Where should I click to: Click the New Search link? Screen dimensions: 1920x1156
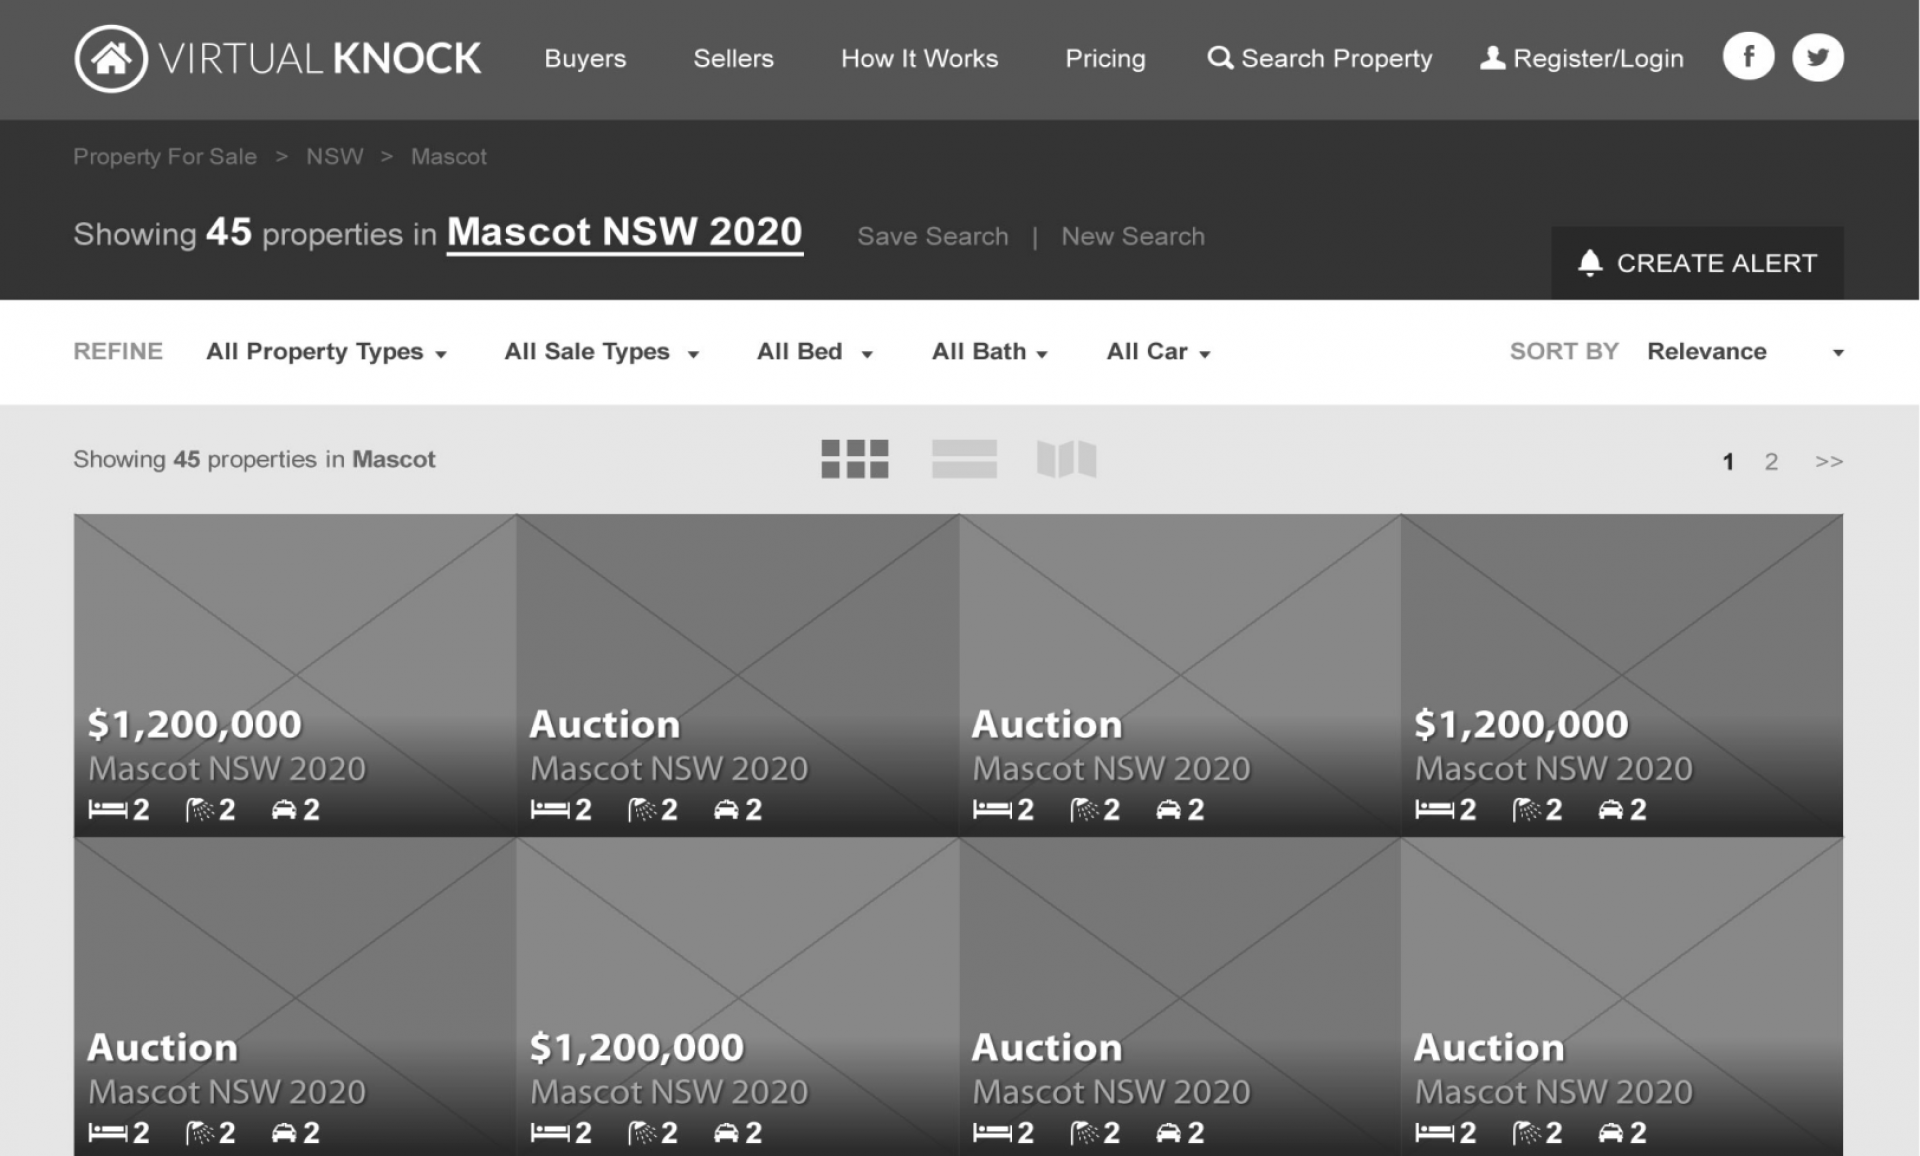(x=1132, y=237)
